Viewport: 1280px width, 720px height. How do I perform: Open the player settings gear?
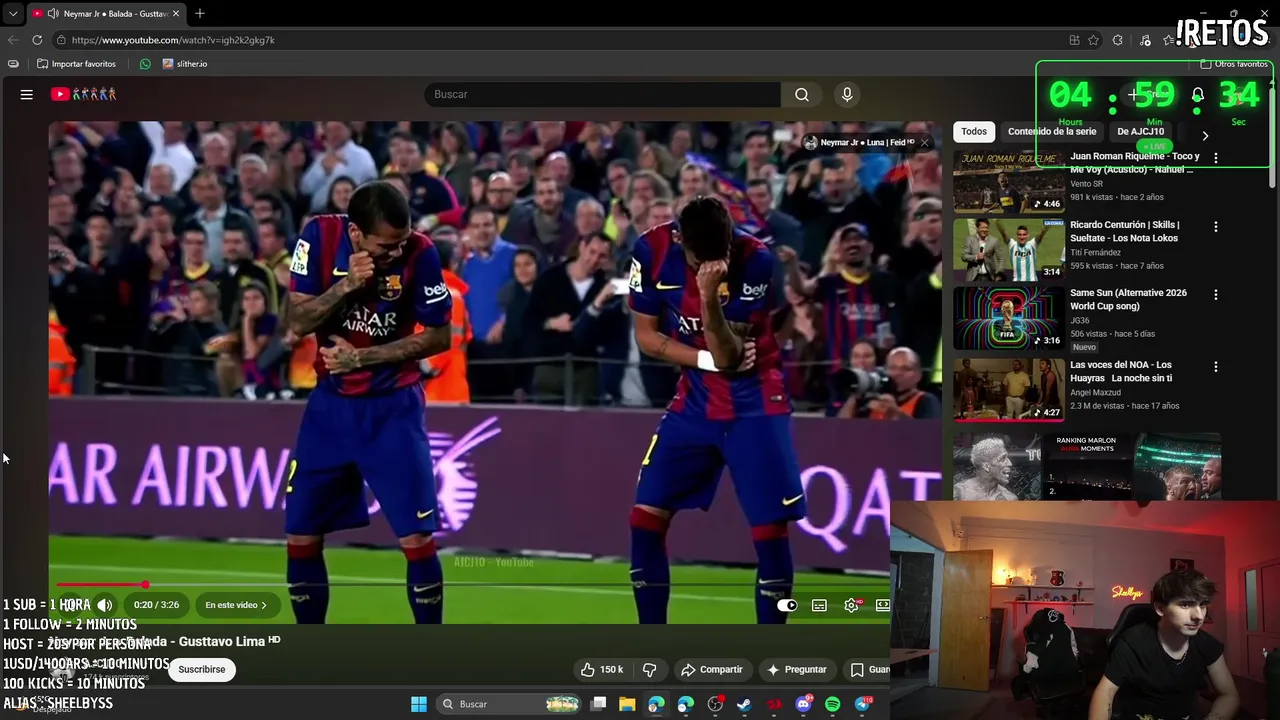(851, 605)
